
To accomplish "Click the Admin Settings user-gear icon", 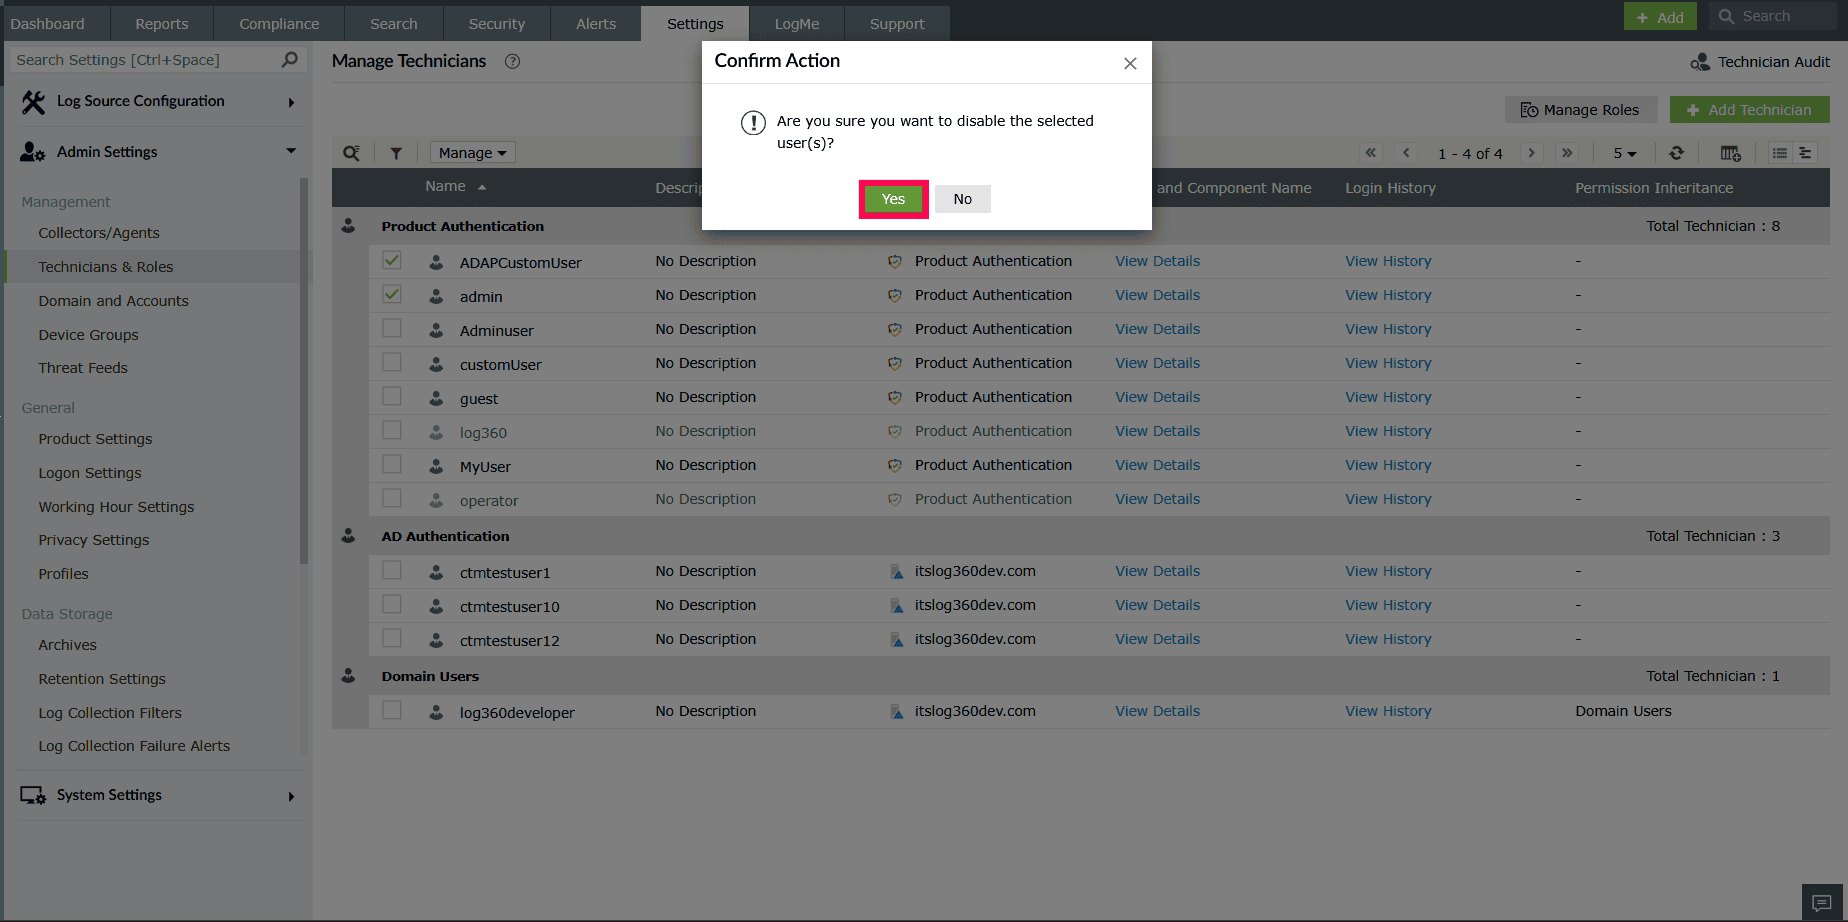I will coord(33,152).
